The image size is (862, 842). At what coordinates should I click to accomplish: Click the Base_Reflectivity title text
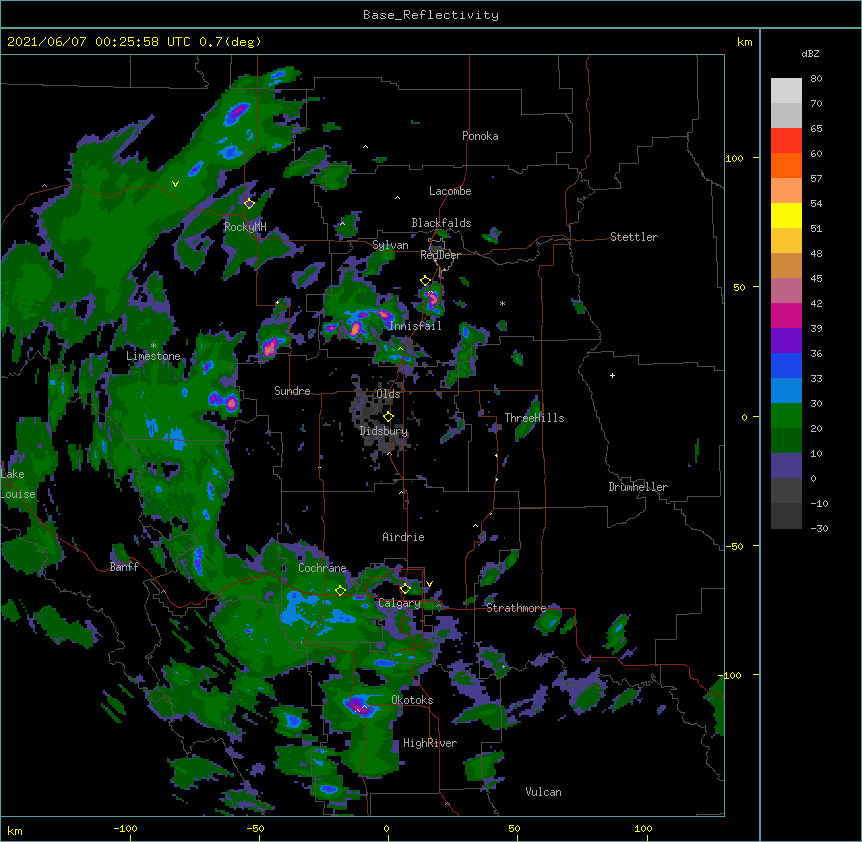pos(431,15)
